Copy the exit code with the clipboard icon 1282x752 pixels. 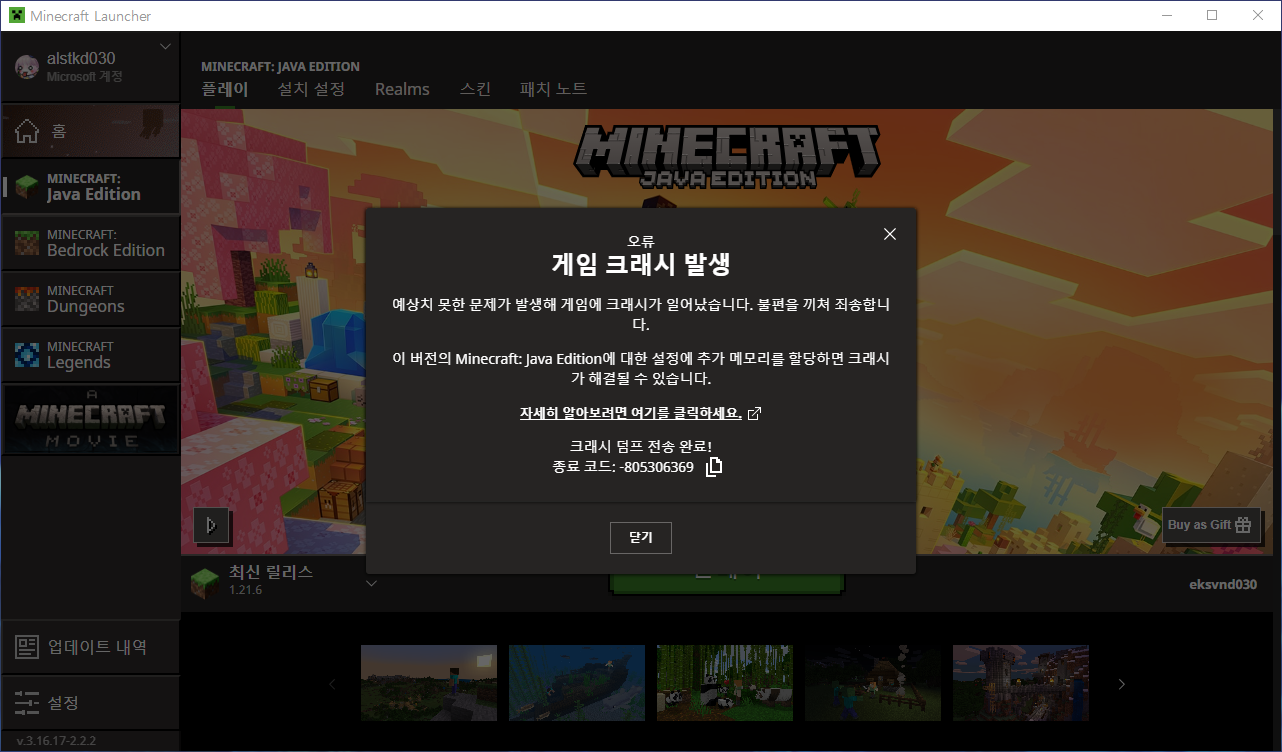click(714, 467)
